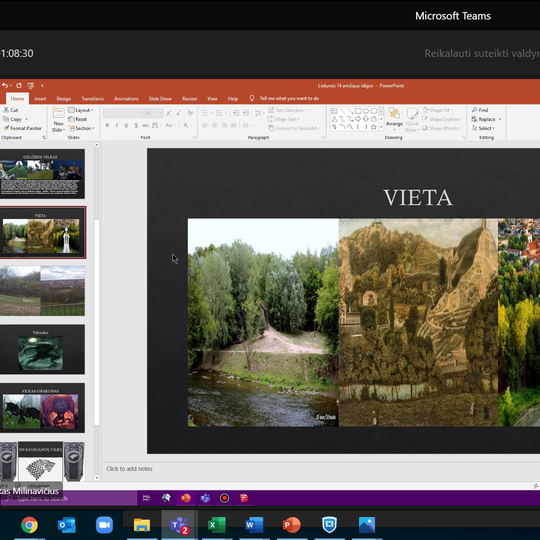This screenshot has width=540, height=540.
Task: Toggle Bold formatting in Font group
Action: (107, 125)
